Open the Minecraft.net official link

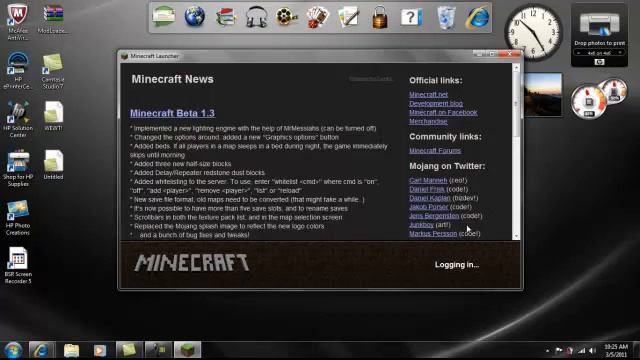click(x=428, y=94)
